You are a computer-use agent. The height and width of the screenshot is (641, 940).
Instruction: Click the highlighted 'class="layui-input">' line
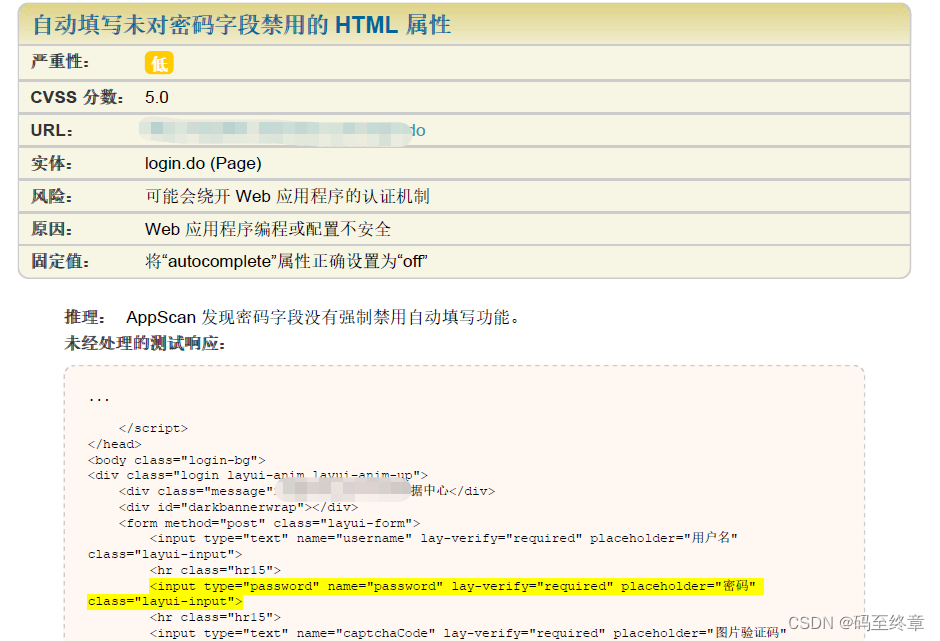[x=165, y=601]
